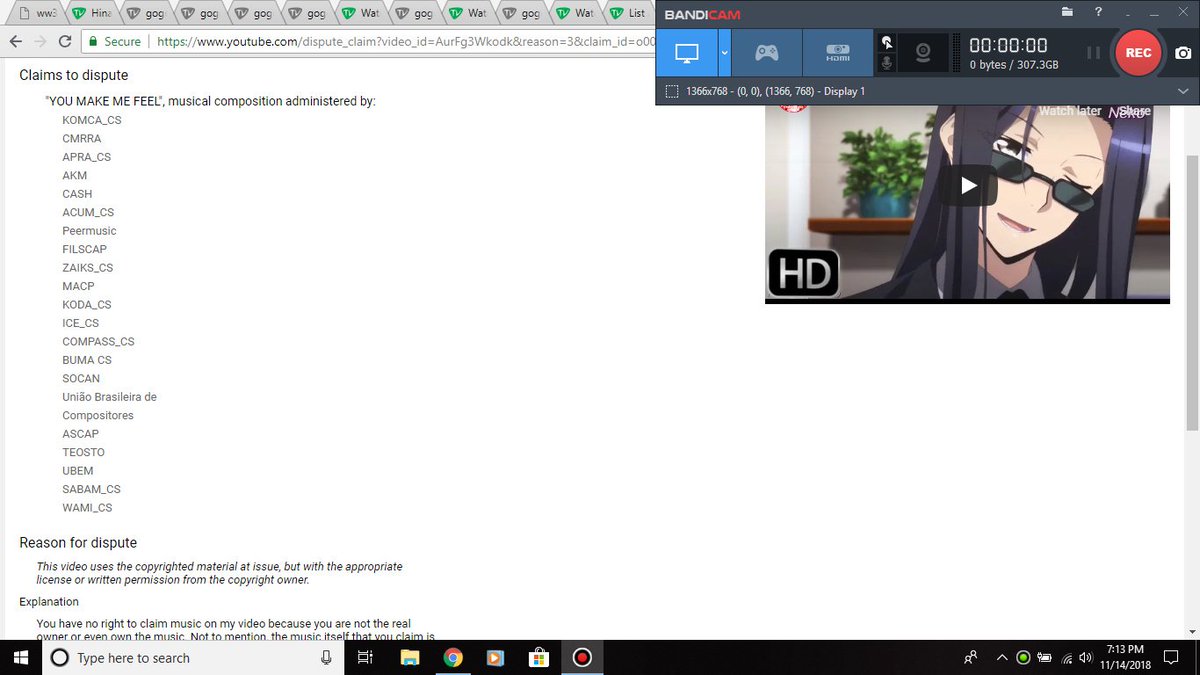Click 'MACP' in the claims list

point(78,286)
